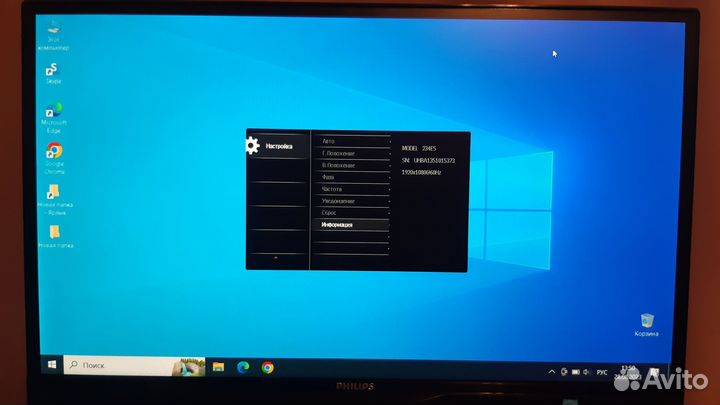720x405 pixels.
Task: Click the '1920x1080@60Hz' resolution line
Action: [421, 172]
